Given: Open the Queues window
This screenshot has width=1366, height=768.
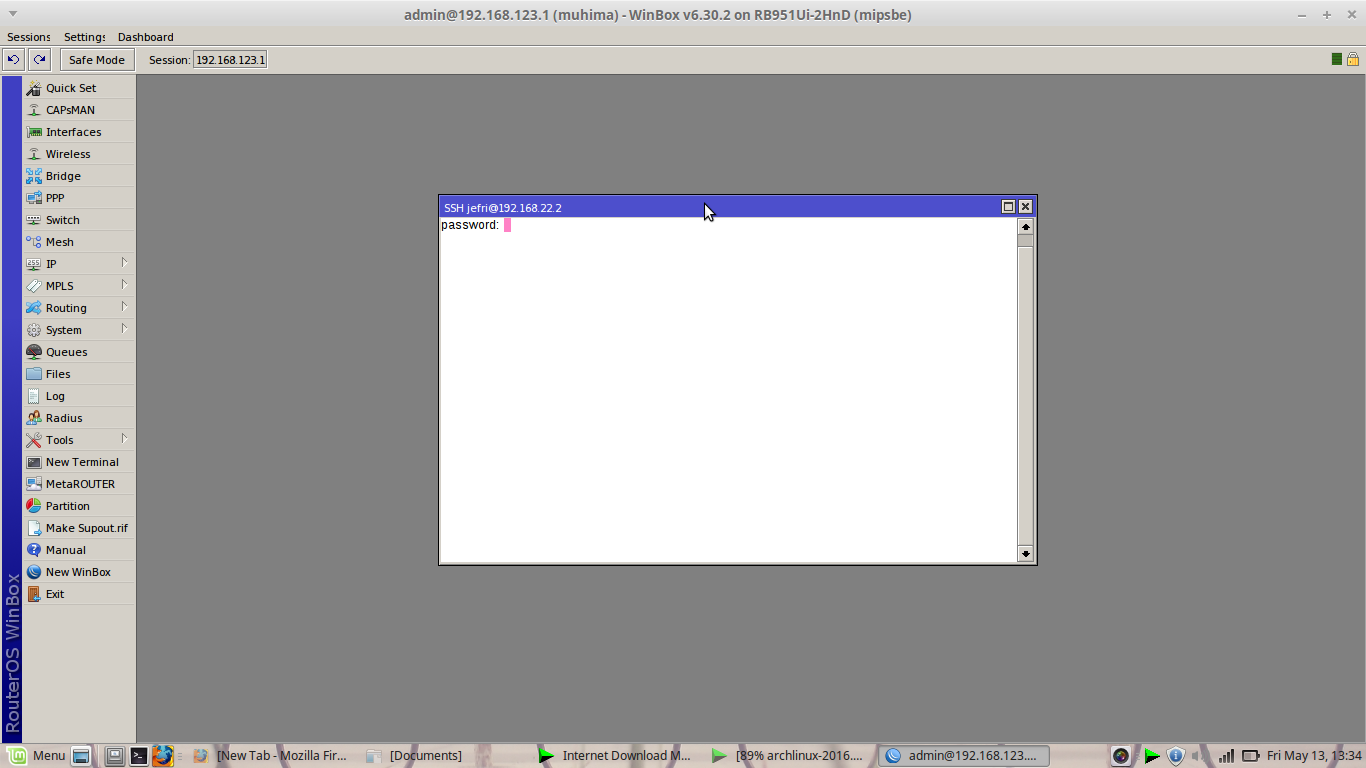Looking at the screenshot, I should [x=78, y=352].
